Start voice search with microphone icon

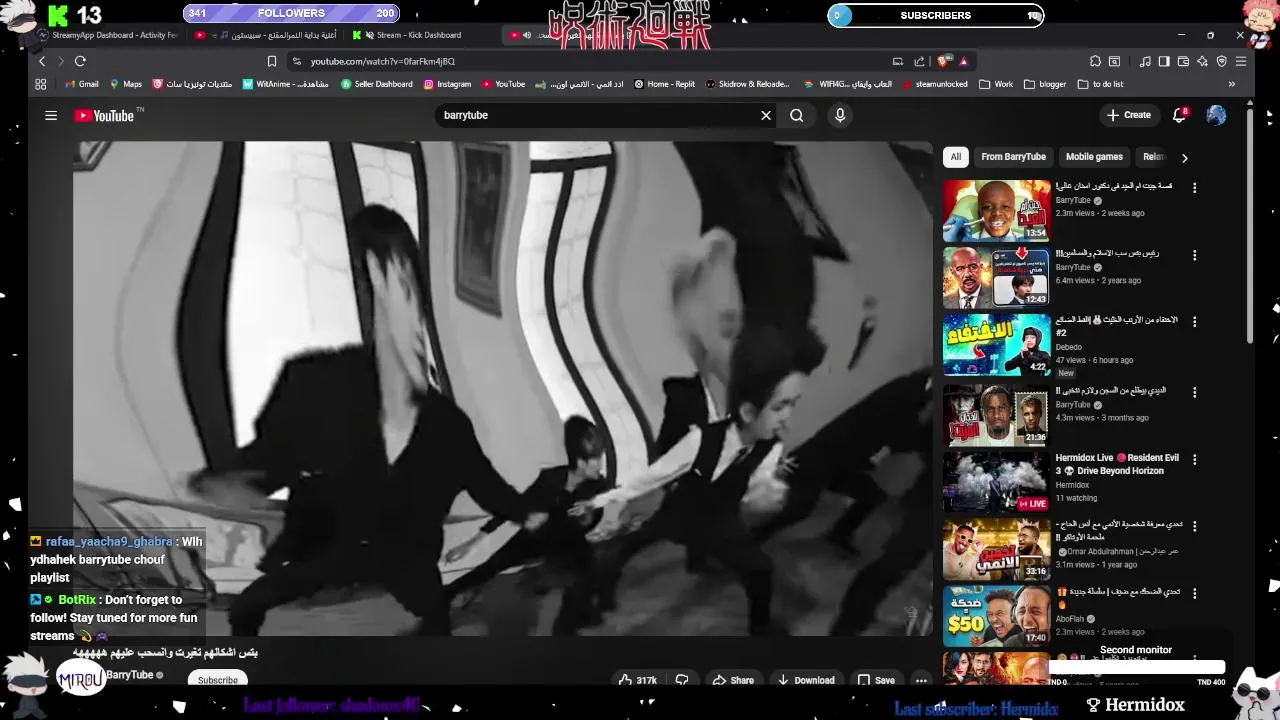click(840, 115)
